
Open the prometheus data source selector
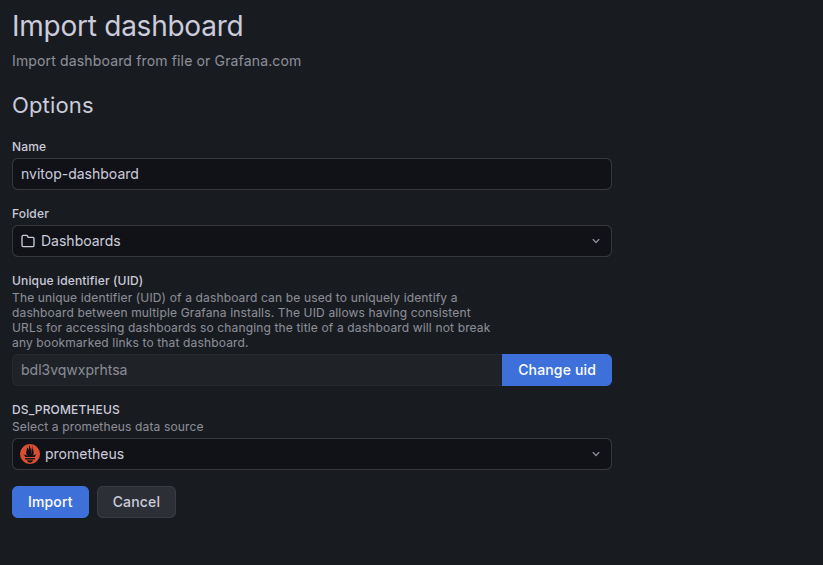tap(312, 454)
